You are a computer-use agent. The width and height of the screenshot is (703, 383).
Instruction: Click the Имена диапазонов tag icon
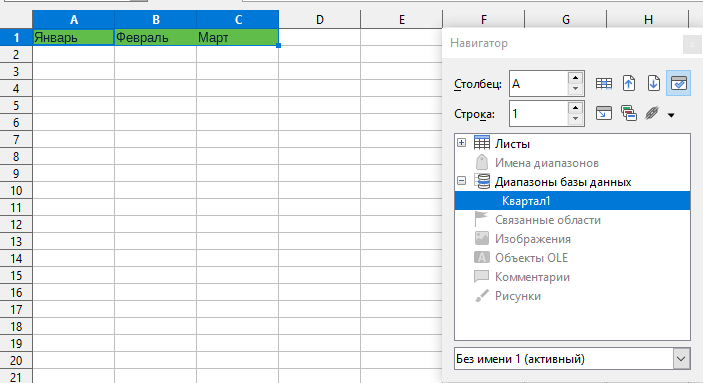[x=482, y=162]
